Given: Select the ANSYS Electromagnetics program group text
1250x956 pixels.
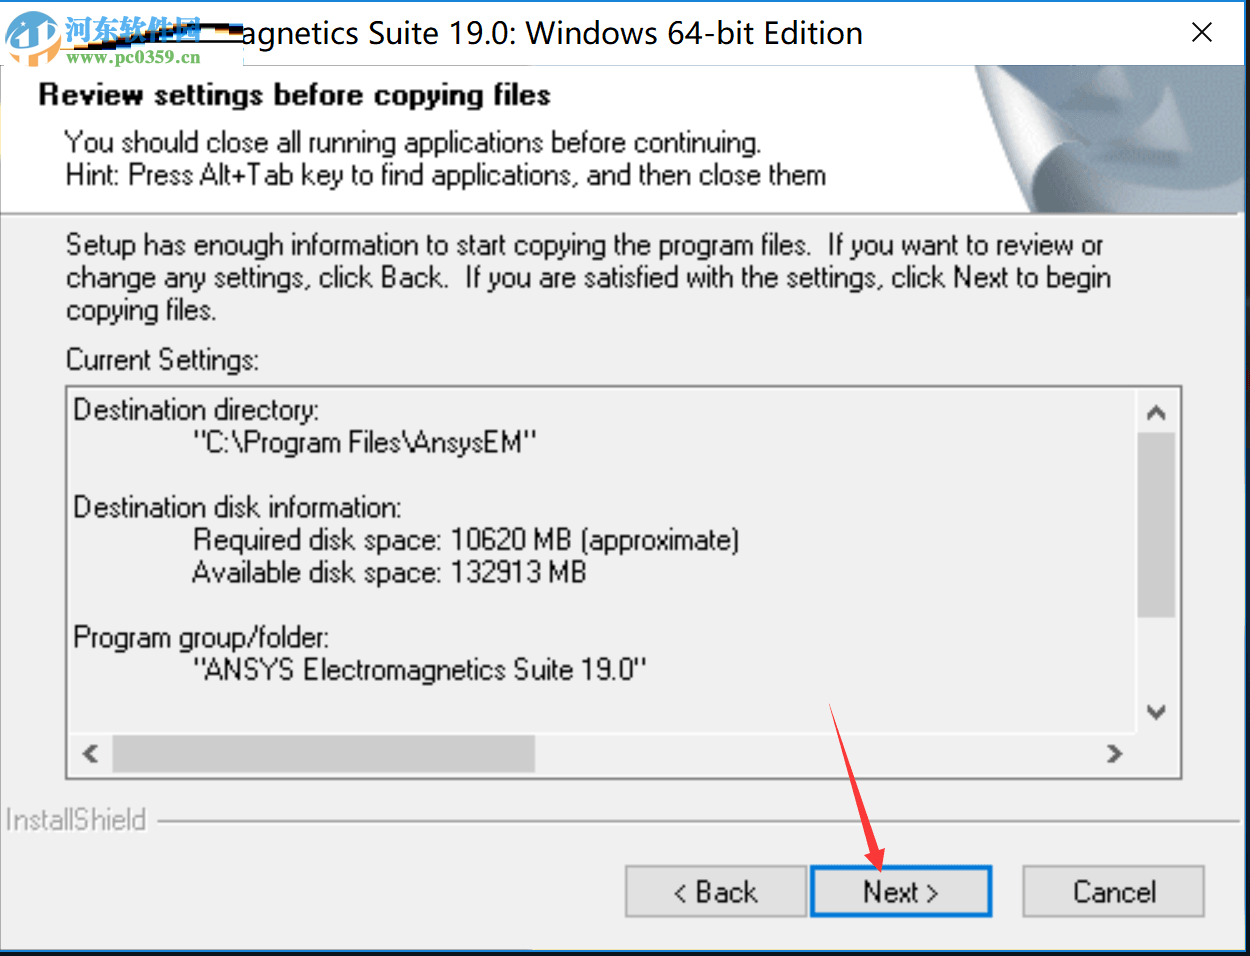Looking at the screenshot, I should tap(420, 670).
